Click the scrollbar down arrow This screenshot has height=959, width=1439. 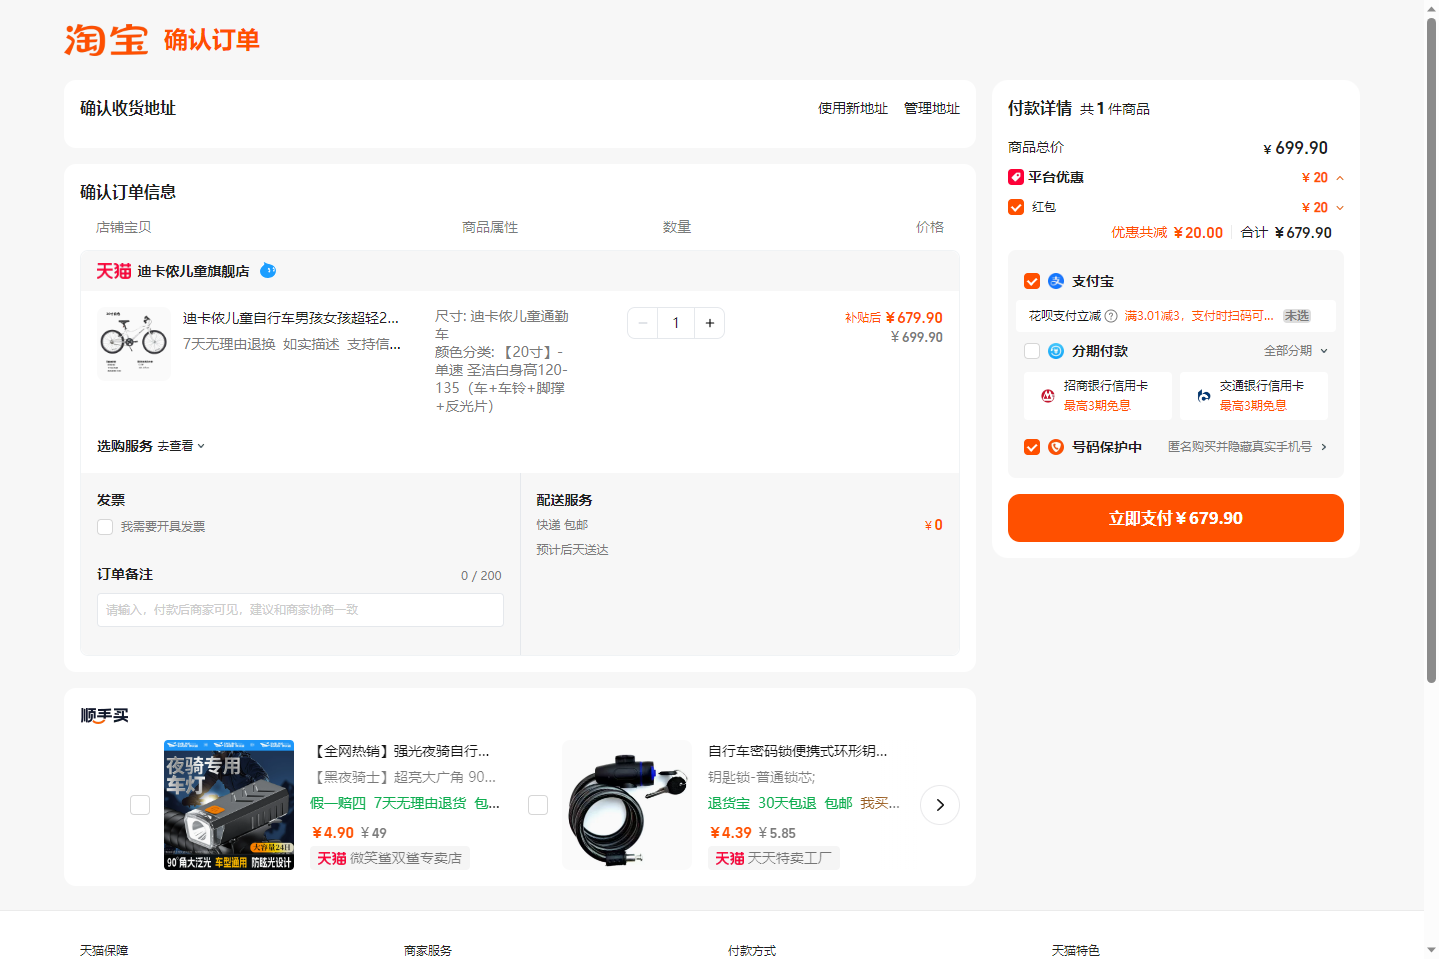click(1431, 951)
